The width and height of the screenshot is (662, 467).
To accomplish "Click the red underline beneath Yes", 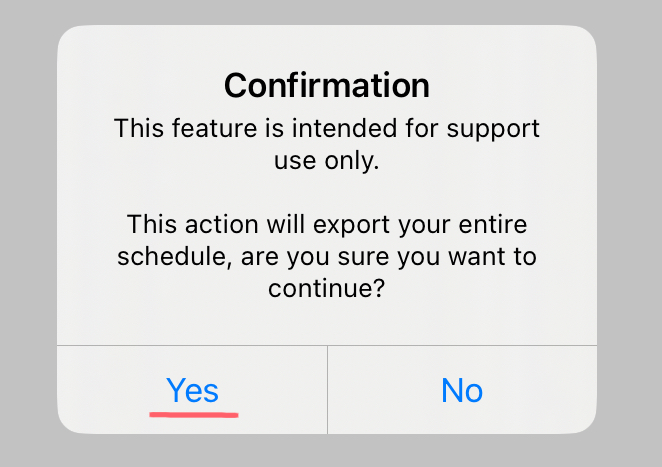I will pyautogui.click(x=194, y=411).
